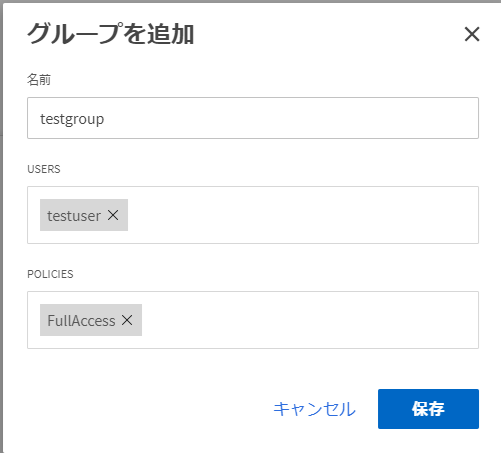Close the グループを追加 dialog with X
This screenshot has height=453, width=501.
(x=472, y=34)
